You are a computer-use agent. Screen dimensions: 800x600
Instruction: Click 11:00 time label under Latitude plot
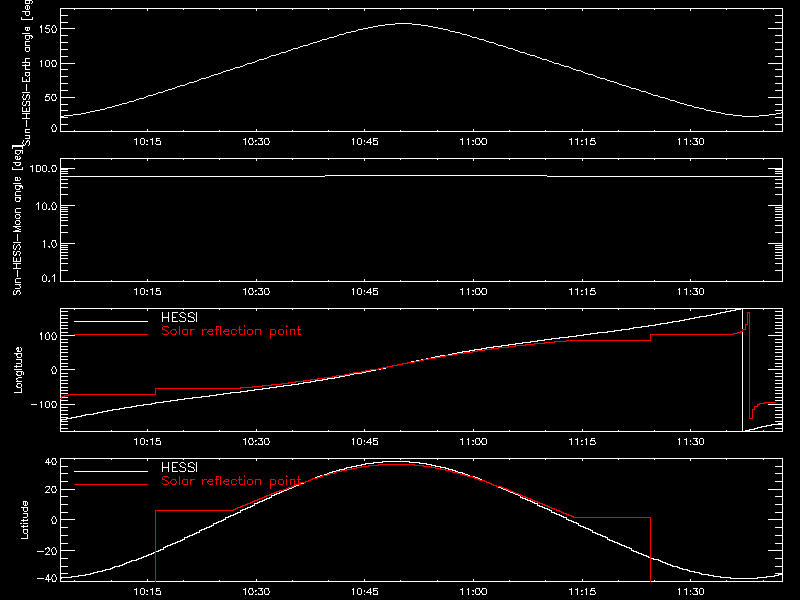tap(473, 592)
